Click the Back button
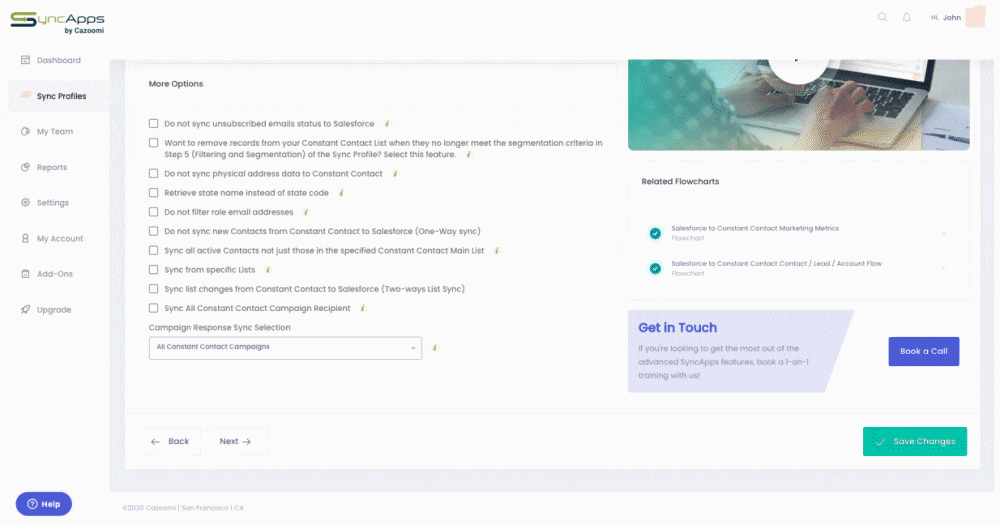1000x525 pixels. tap(170, 441)
